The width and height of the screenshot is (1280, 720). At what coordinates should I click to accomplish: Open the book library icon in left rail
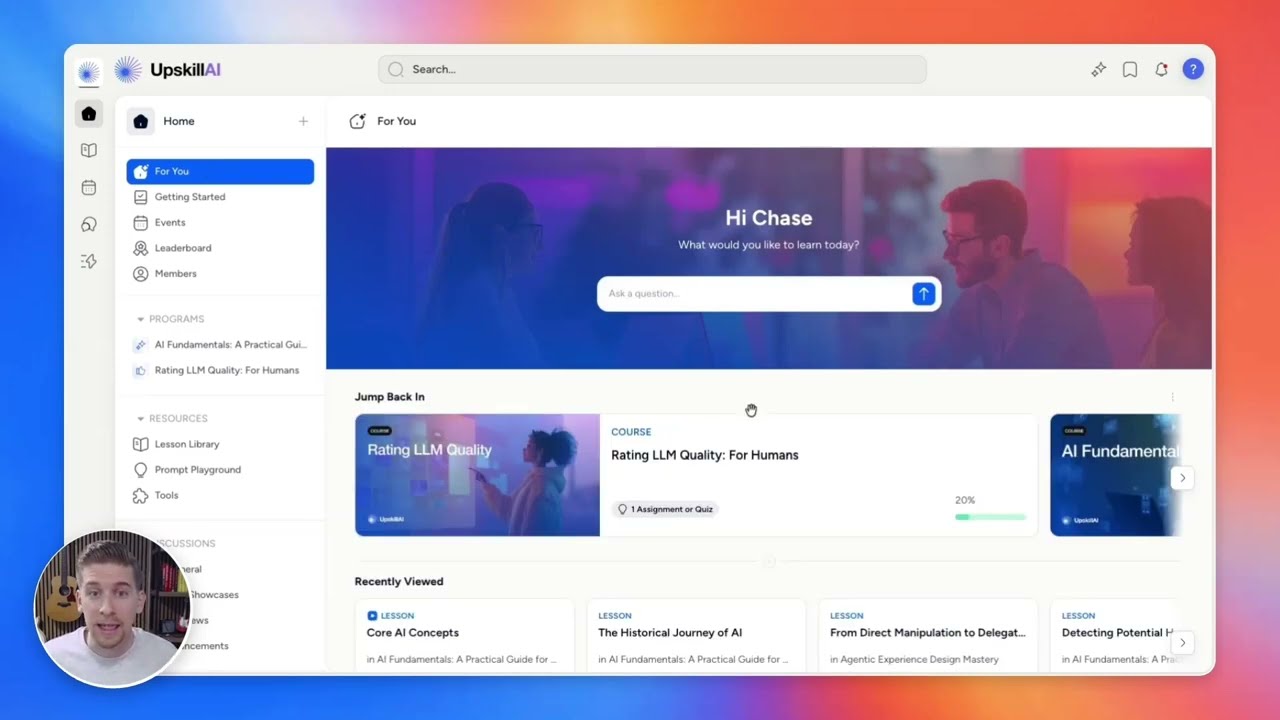tap(89, 150)
